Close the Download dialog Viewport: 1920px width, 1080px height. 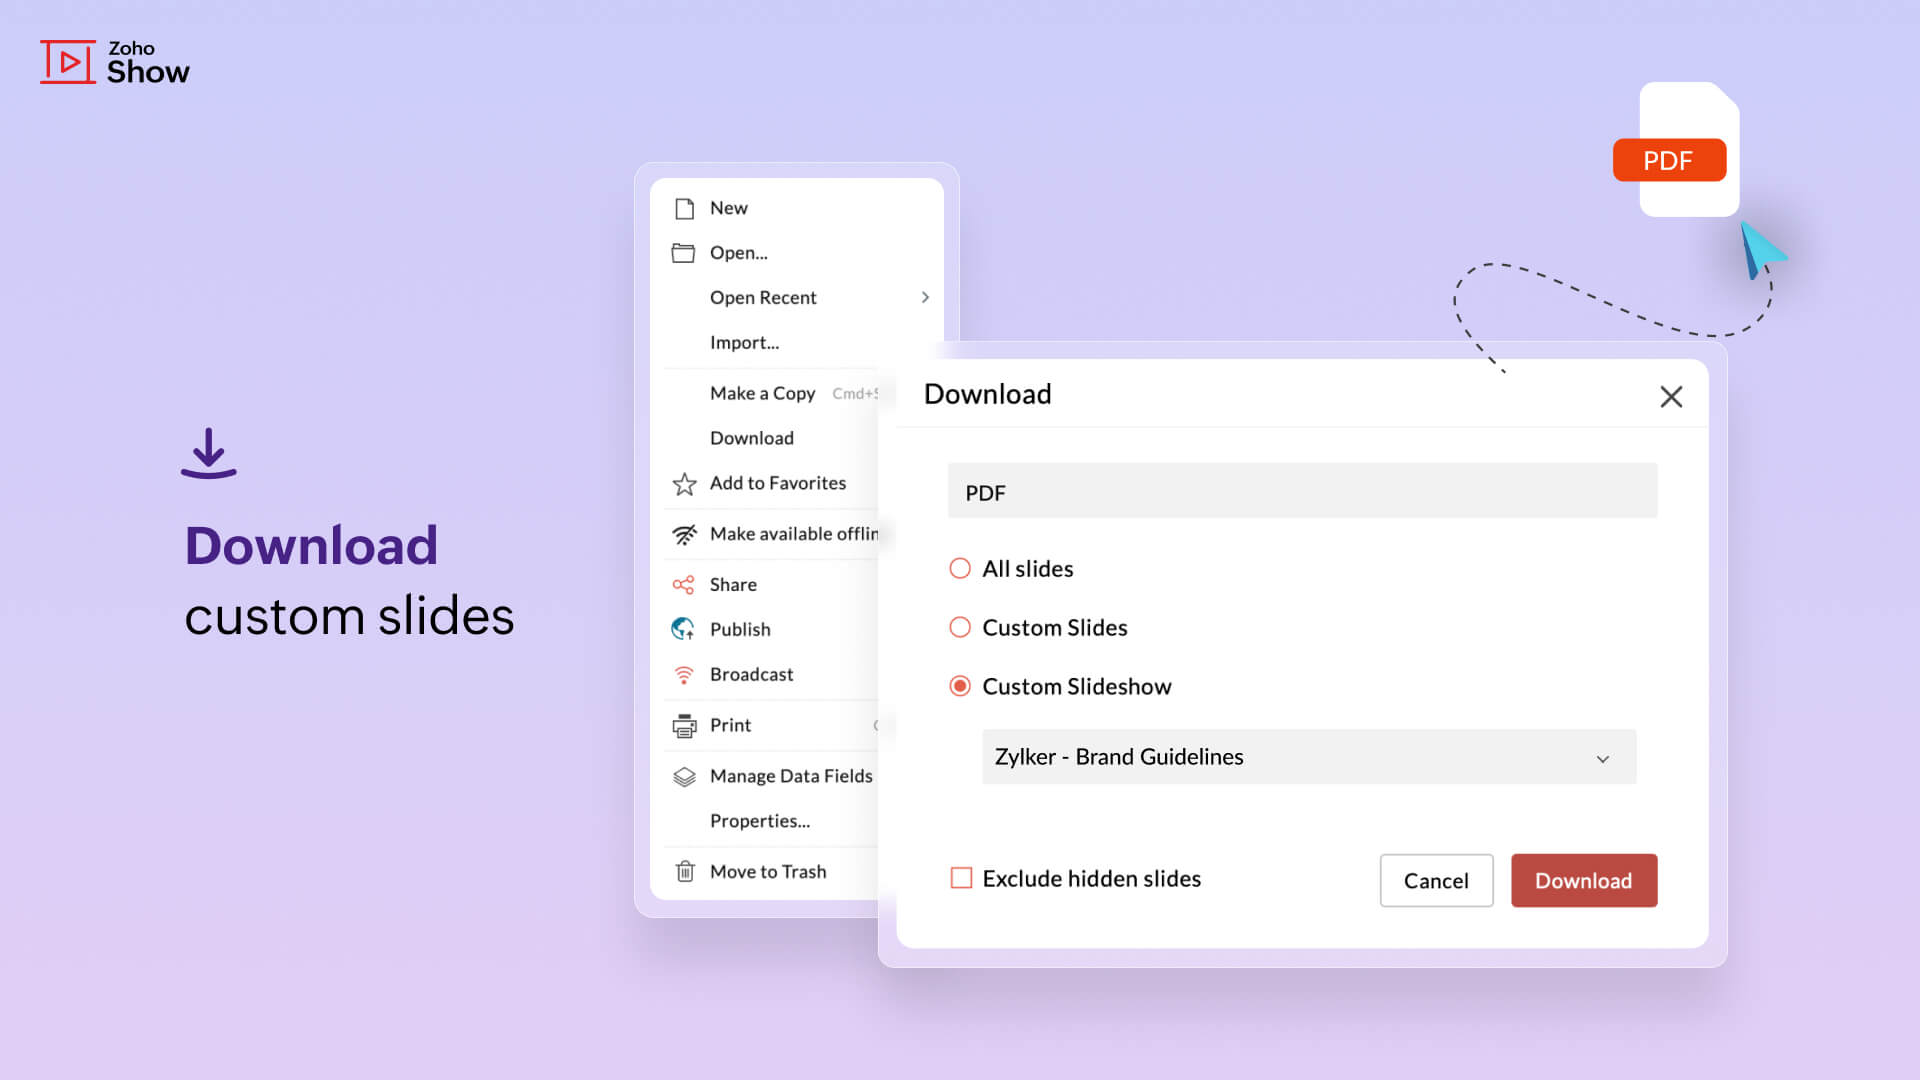pyautogui.click(x=1671, y=396)
